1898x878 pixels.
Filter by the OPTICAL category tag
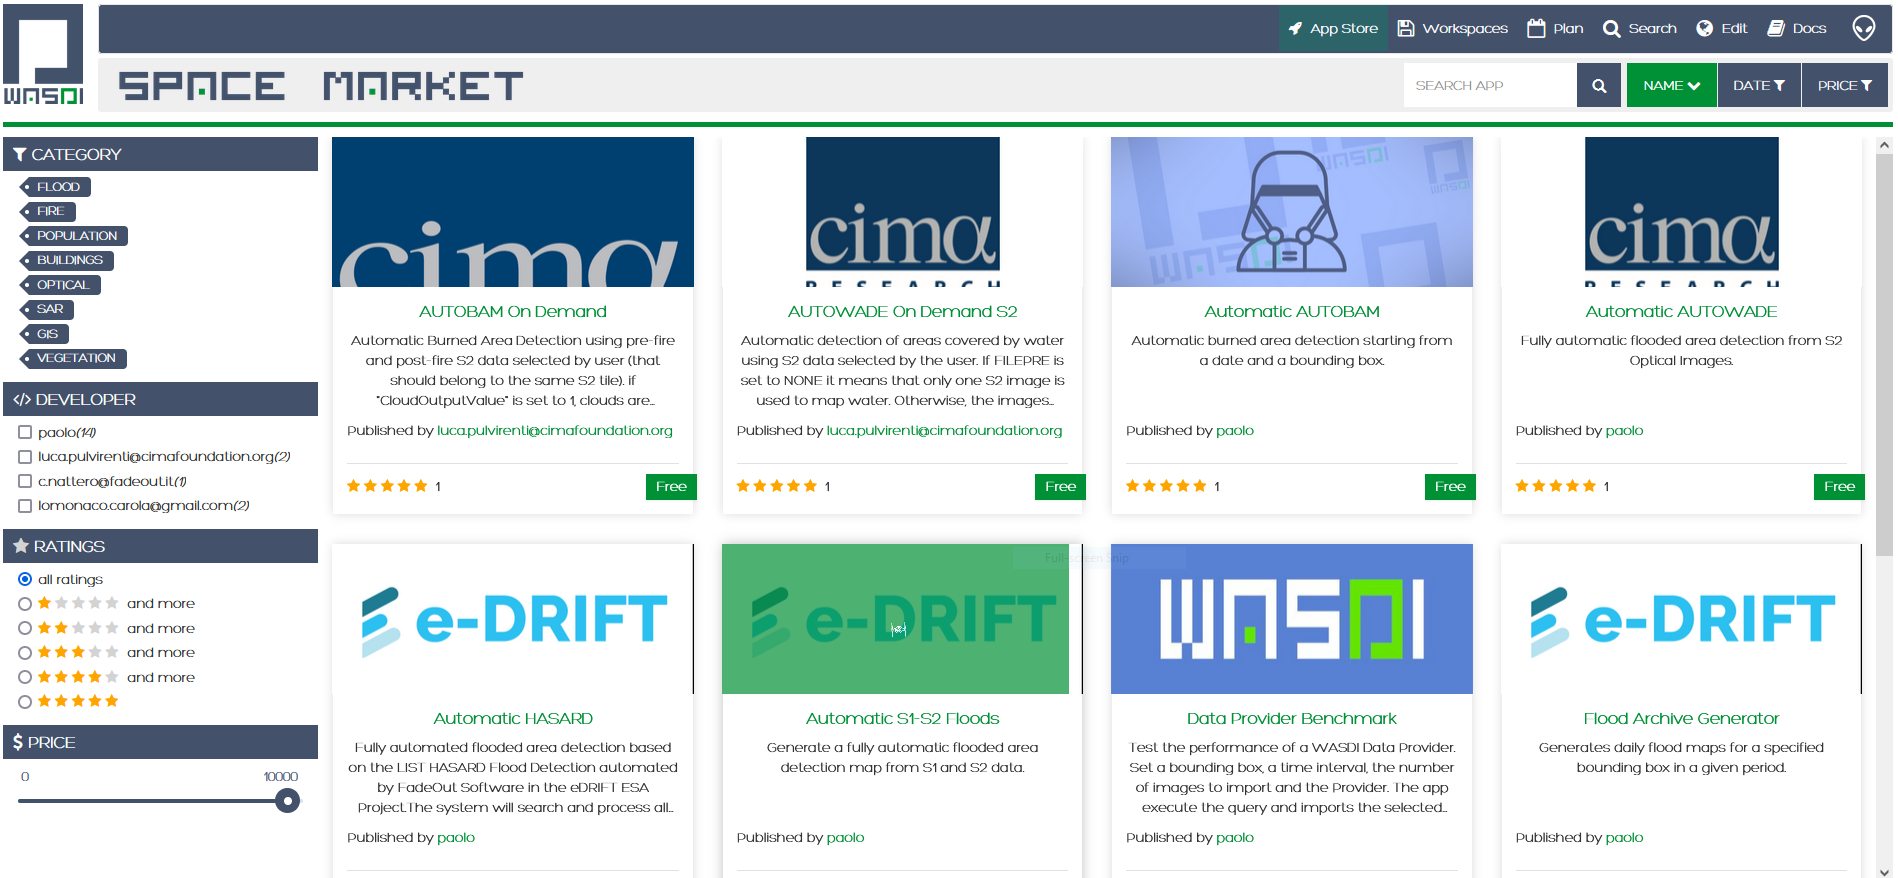coord(60,285)
